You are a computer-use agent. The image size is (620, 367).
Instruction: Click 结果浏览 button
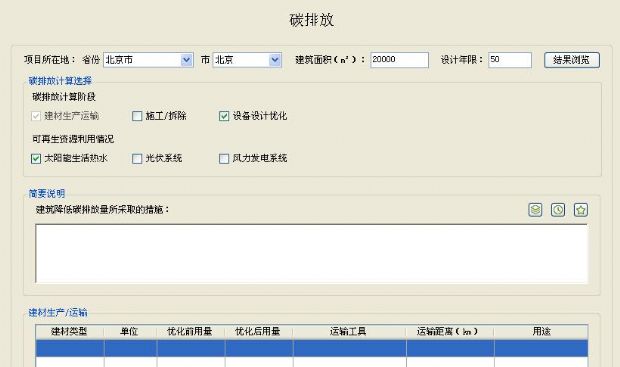tap(571, 60)
